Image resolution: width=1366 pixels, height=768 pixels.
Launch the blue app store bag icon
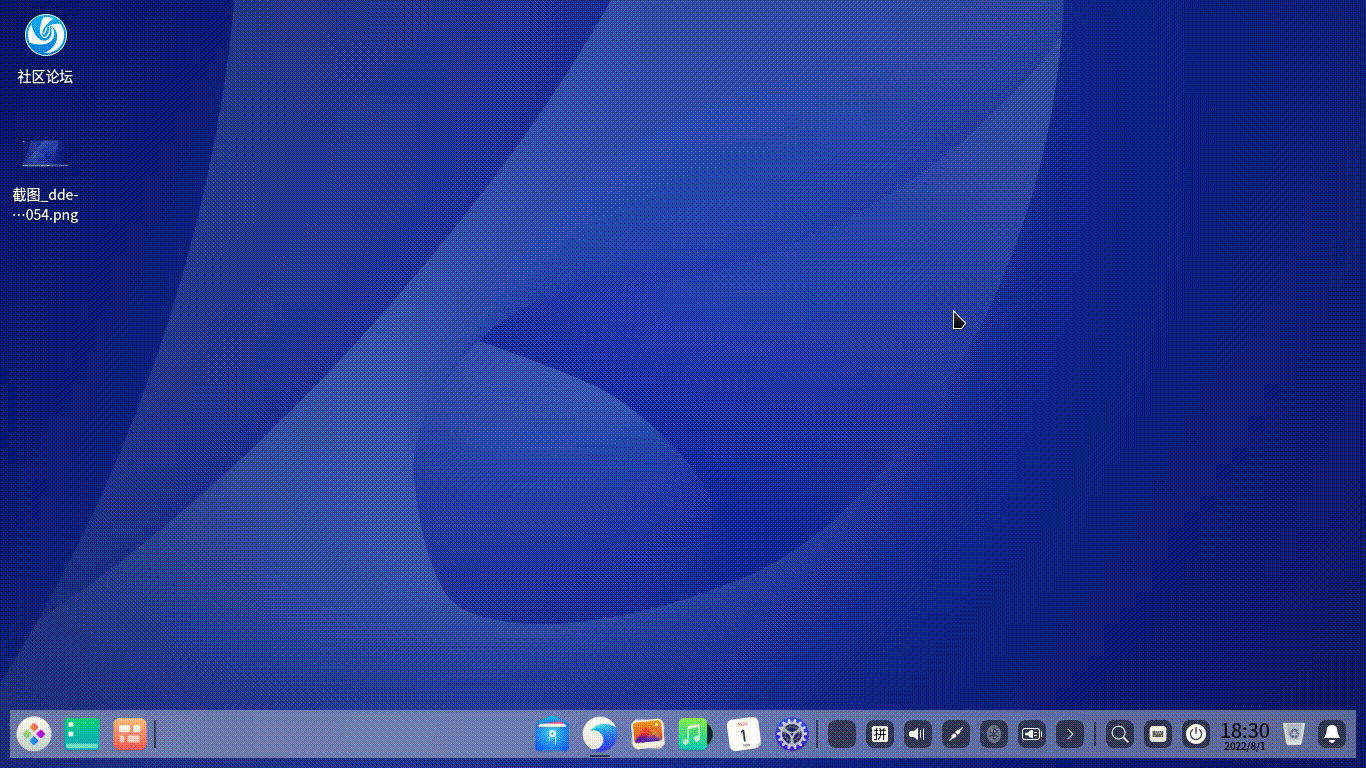coord(552,735)
